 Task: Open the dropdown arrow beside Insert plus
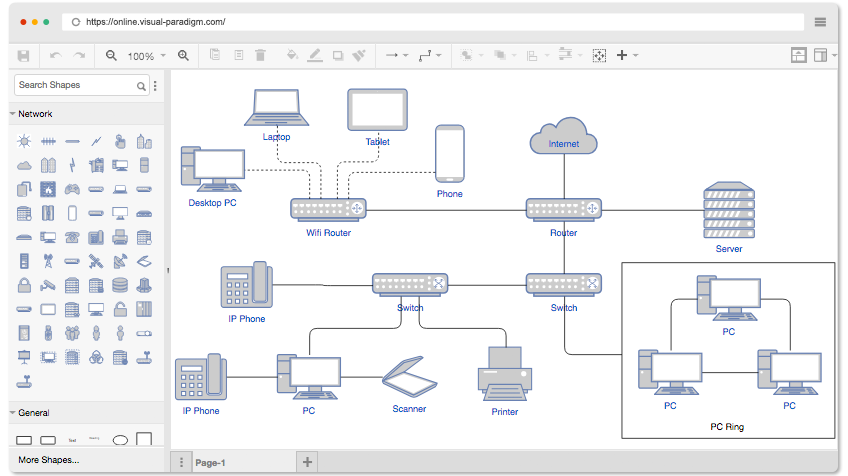click(x=635, y=55)
